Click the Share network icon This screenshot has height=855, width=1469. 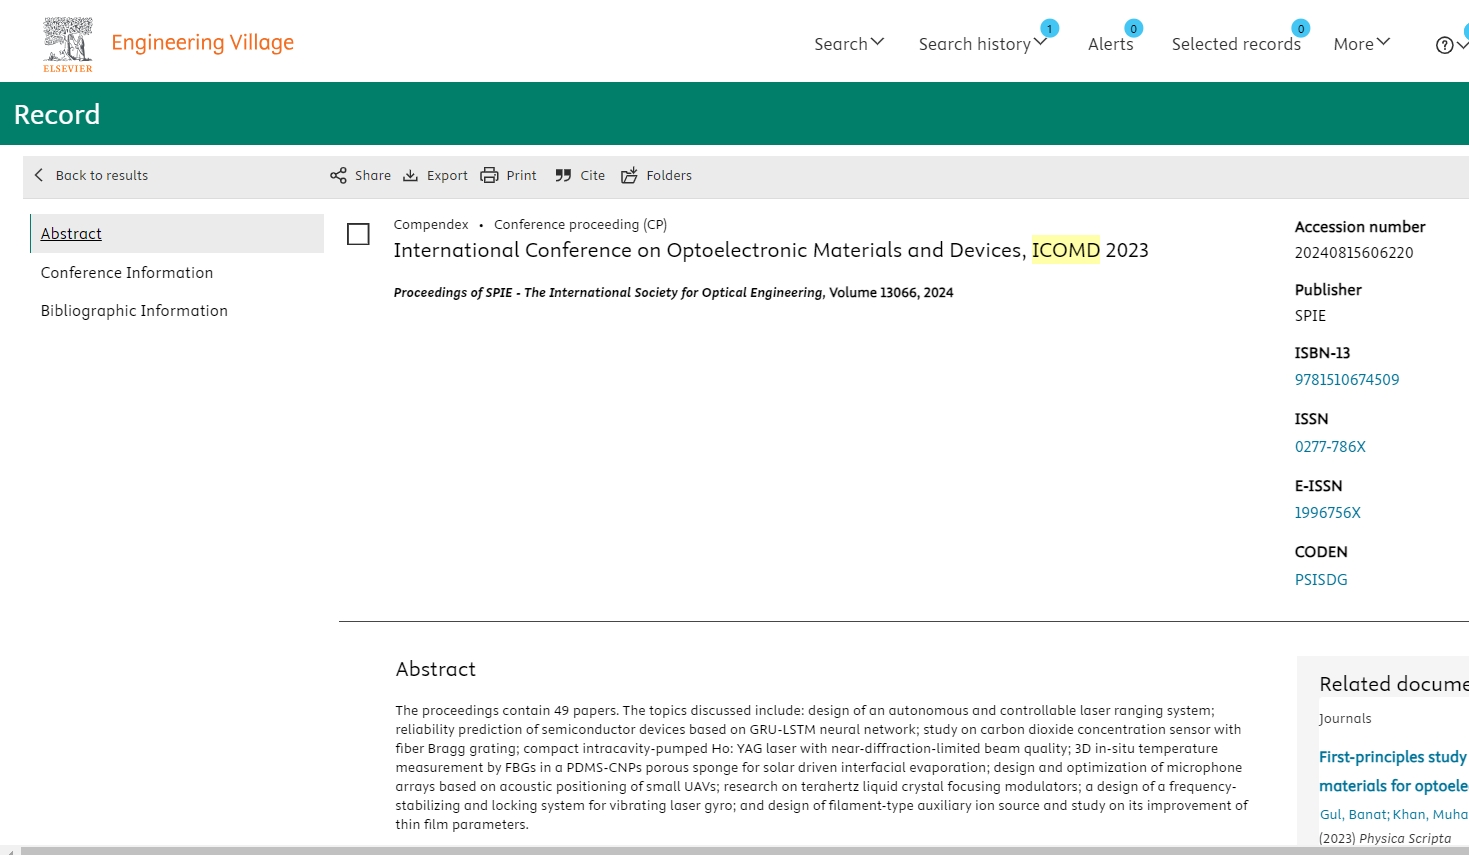click(x=338, y=175)
